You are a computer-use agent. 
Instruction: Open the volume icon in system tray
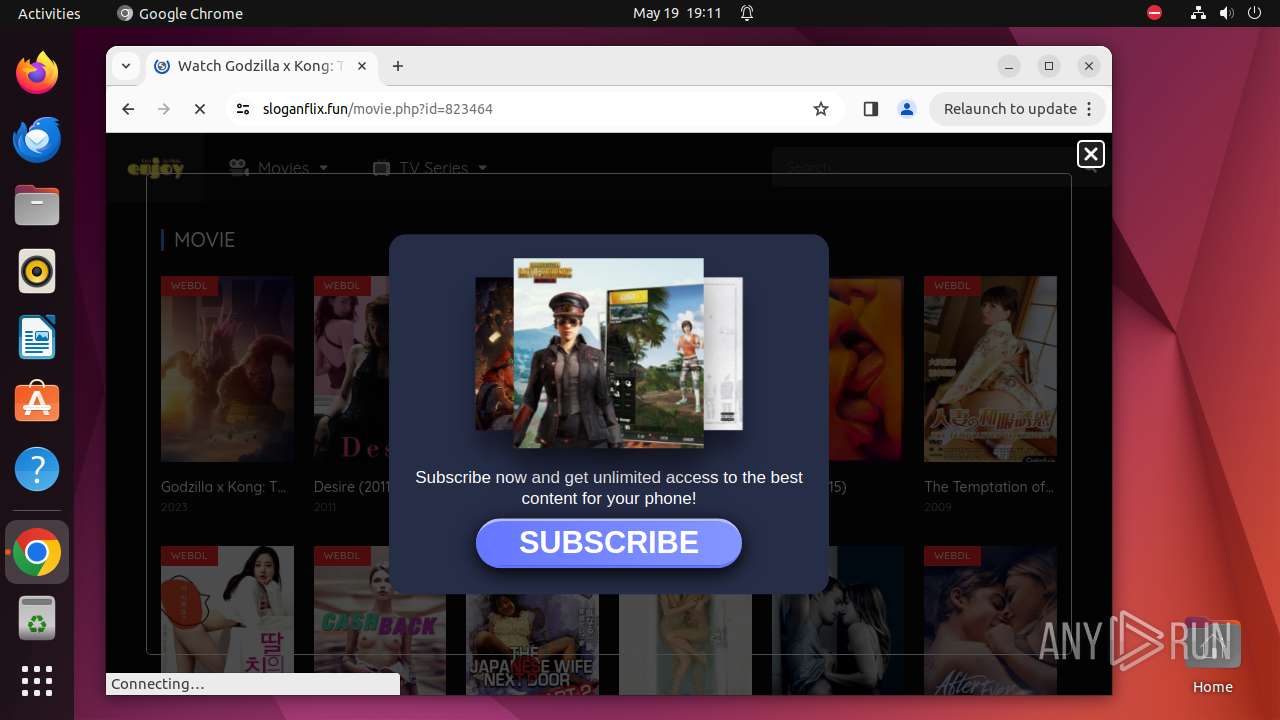(x=1226, y=13)
